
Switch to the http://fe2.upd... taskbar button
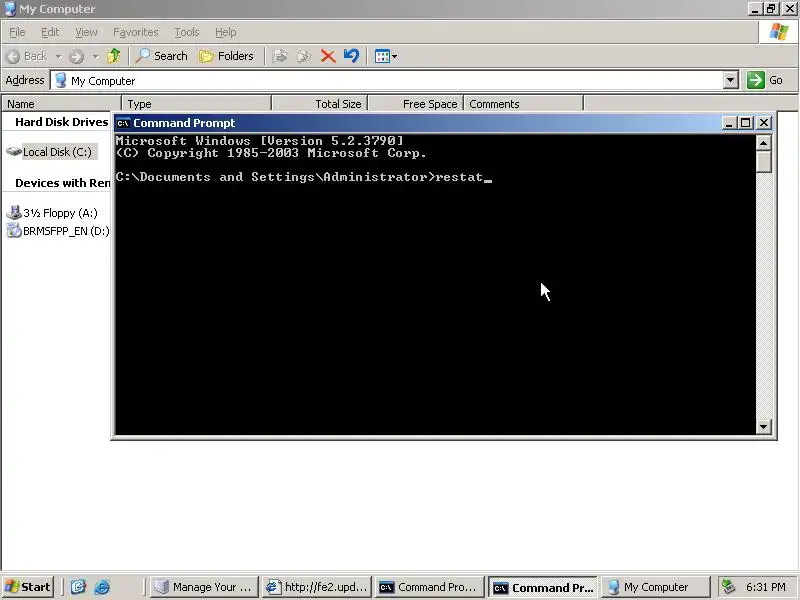[316, 587]
